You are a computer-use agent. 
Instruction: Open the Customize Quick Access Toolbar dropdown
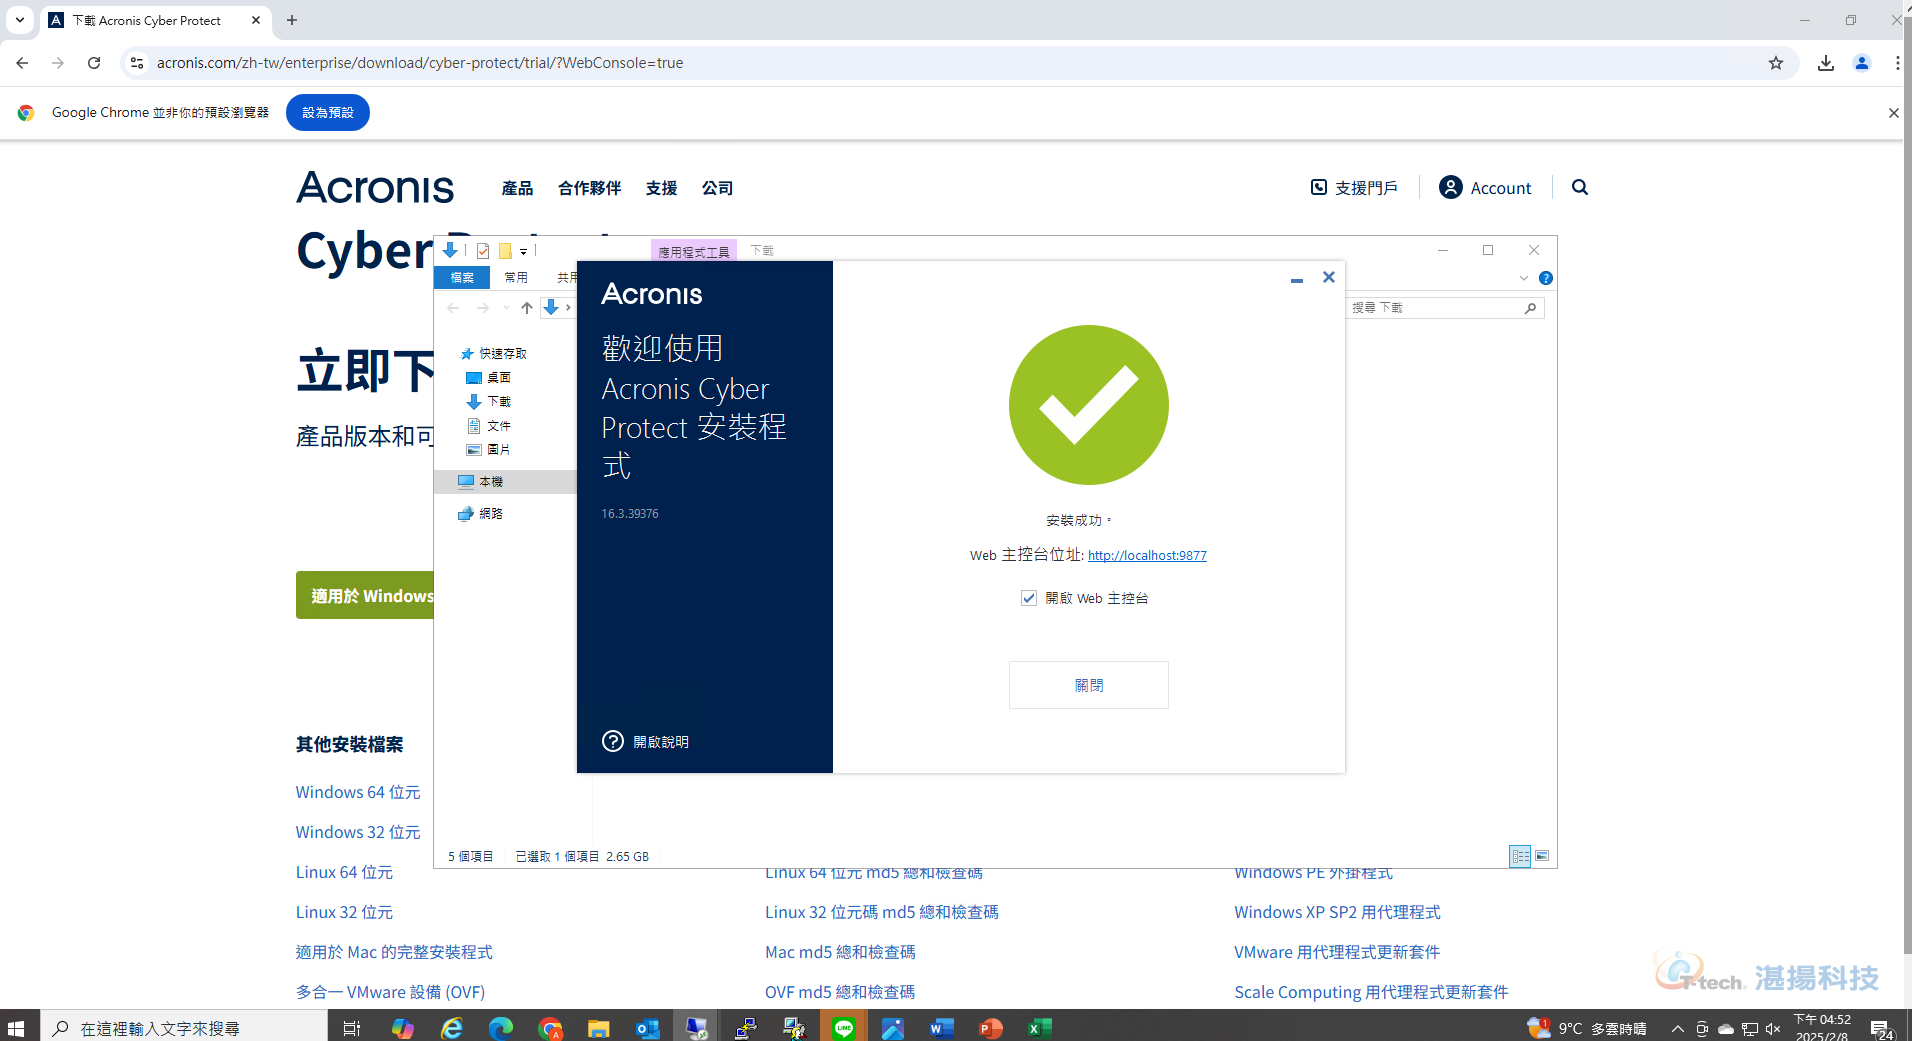click(x=523, y=252)
